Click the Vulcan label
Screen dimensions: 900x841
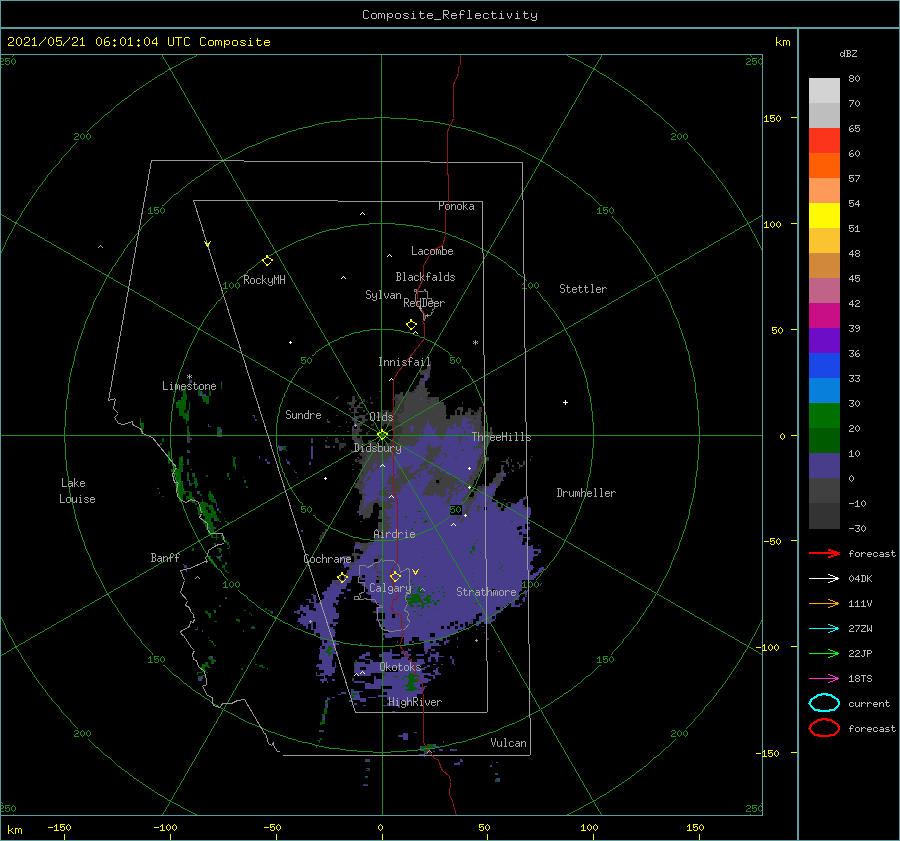click(508, 743)
